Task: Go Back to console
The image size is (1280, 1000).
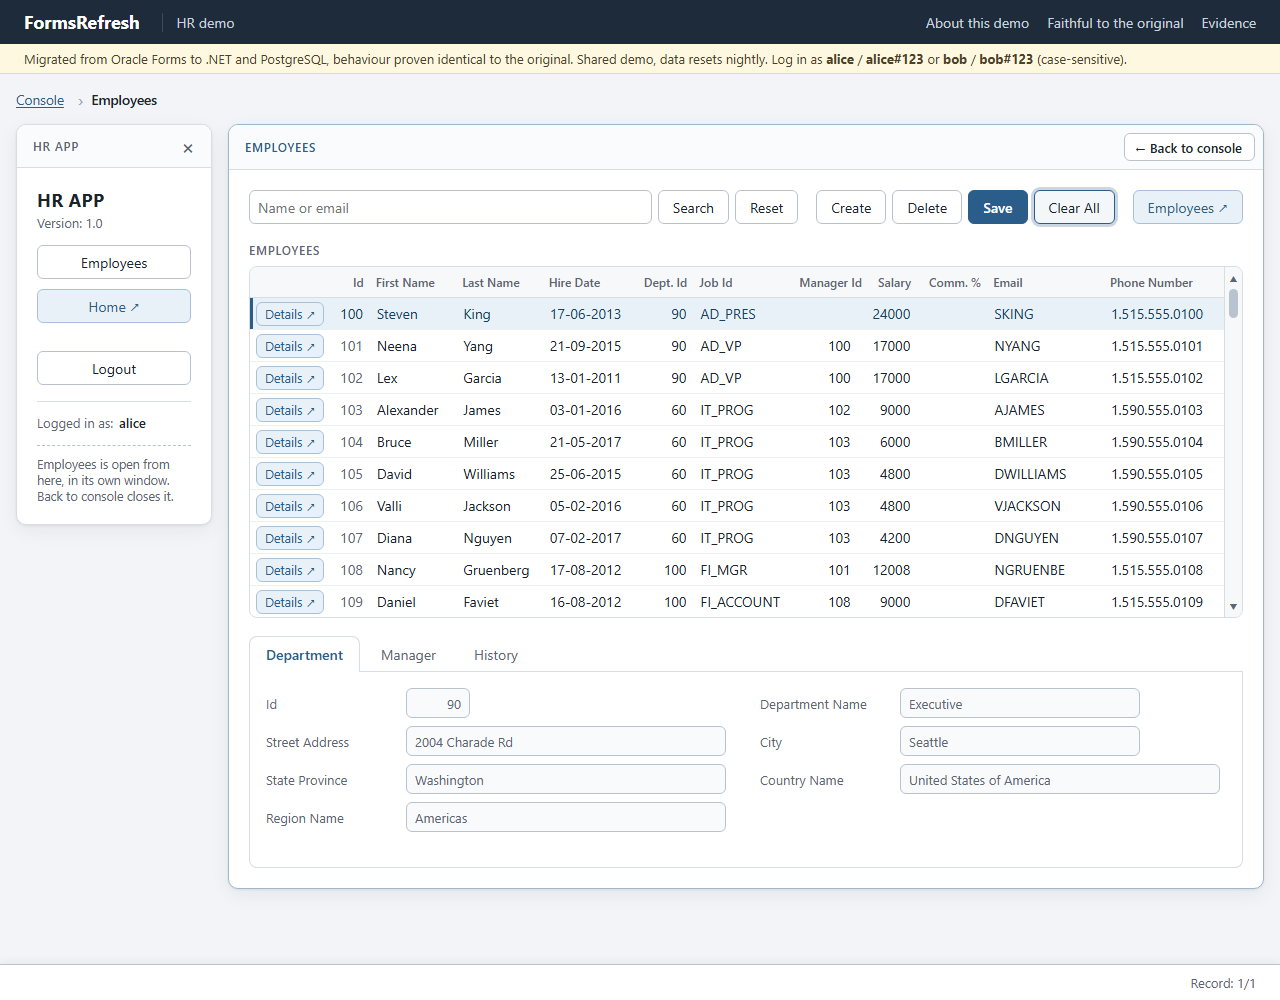Action: (1189, 148)
